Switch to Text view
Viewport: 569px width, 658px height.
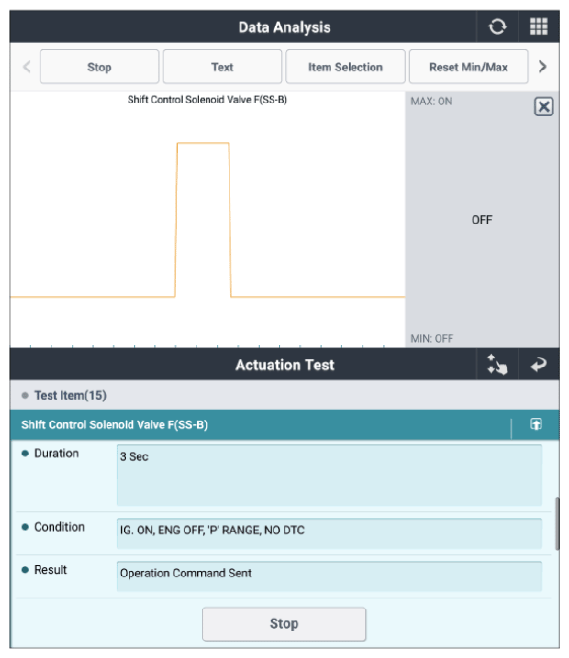tap(222, 67)
